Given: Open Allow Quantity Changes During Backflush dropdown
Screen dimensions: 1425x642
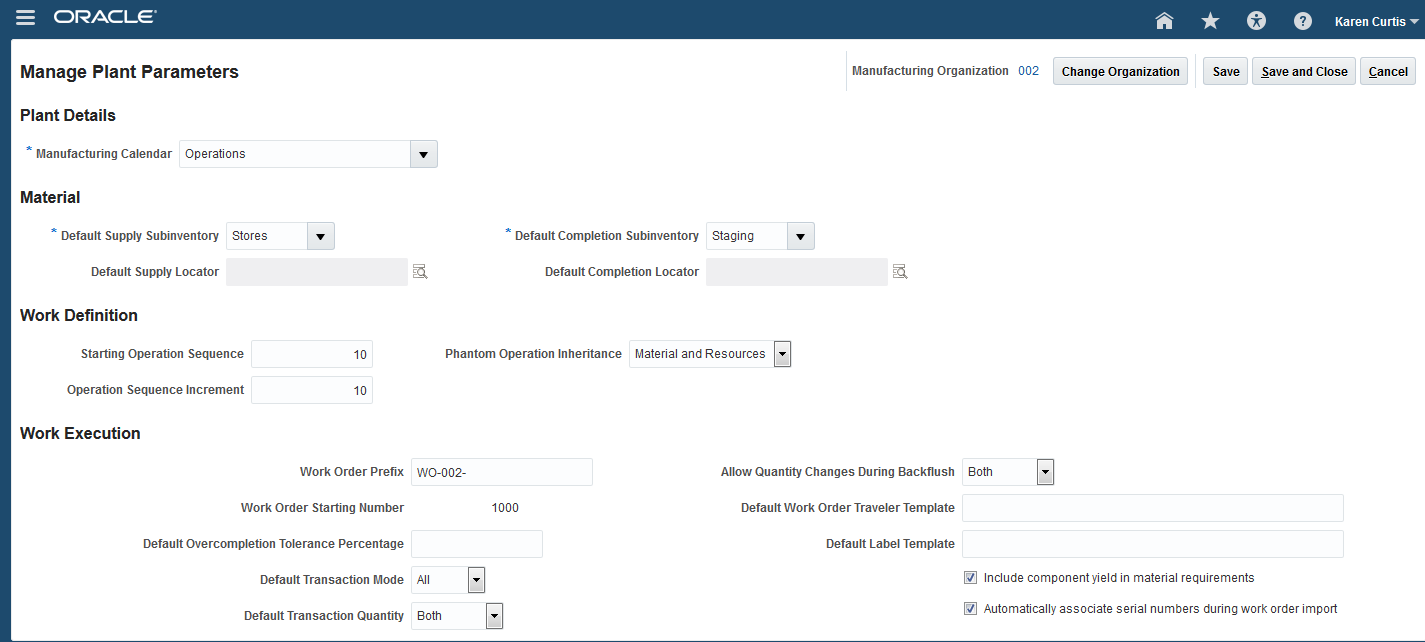Looking at the screenshot, I should tap(1046, 472).
